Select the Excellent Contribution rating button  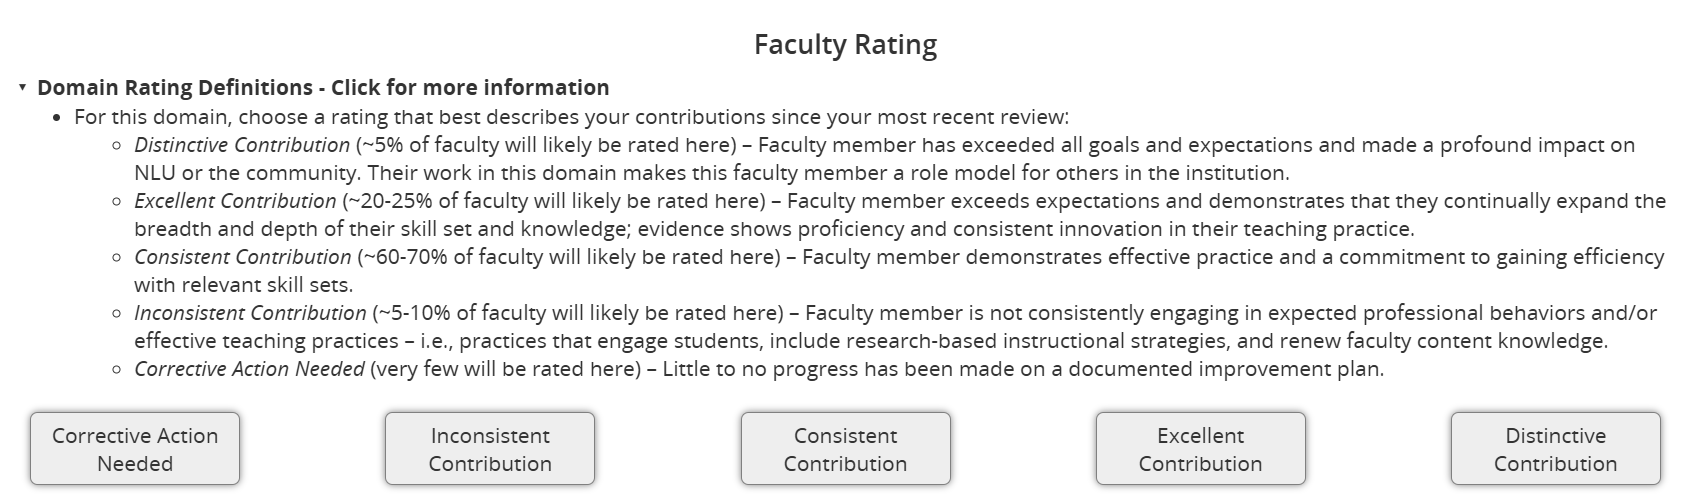click(1200, 449)
